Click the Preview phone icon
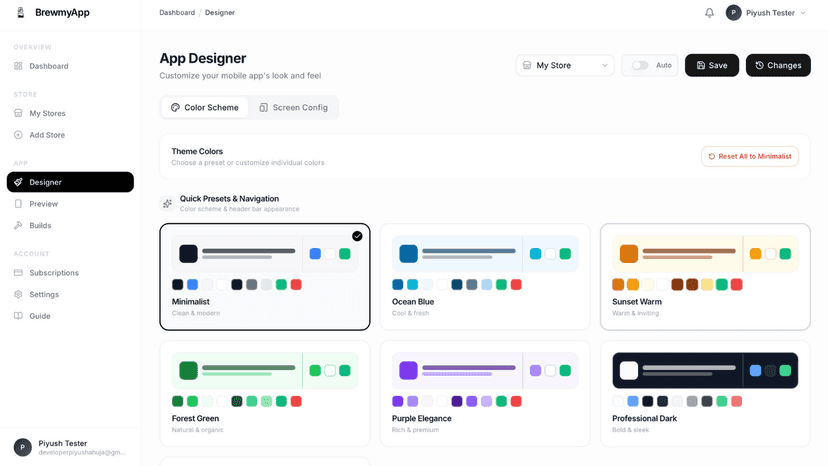828x466 pixels. point(18,203)
